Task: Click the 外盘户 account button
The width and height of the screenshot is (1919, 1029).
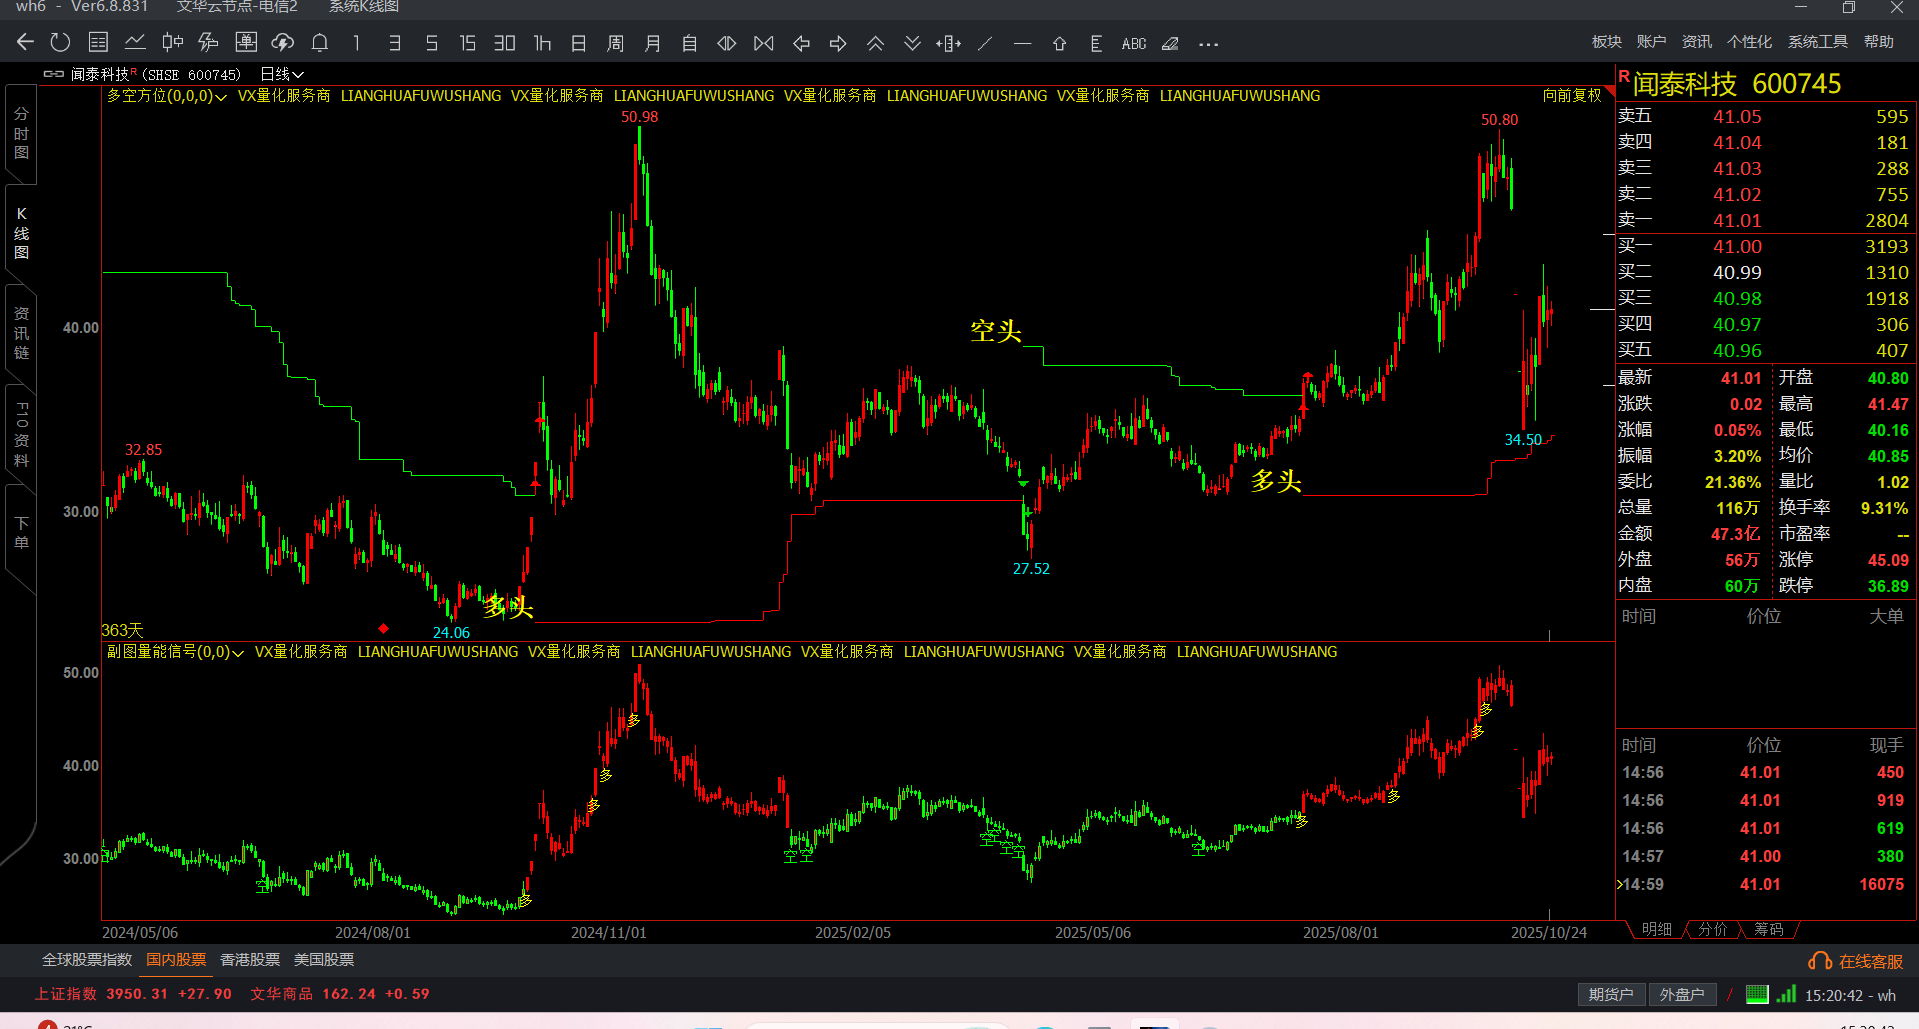Action: [1682, 995]
